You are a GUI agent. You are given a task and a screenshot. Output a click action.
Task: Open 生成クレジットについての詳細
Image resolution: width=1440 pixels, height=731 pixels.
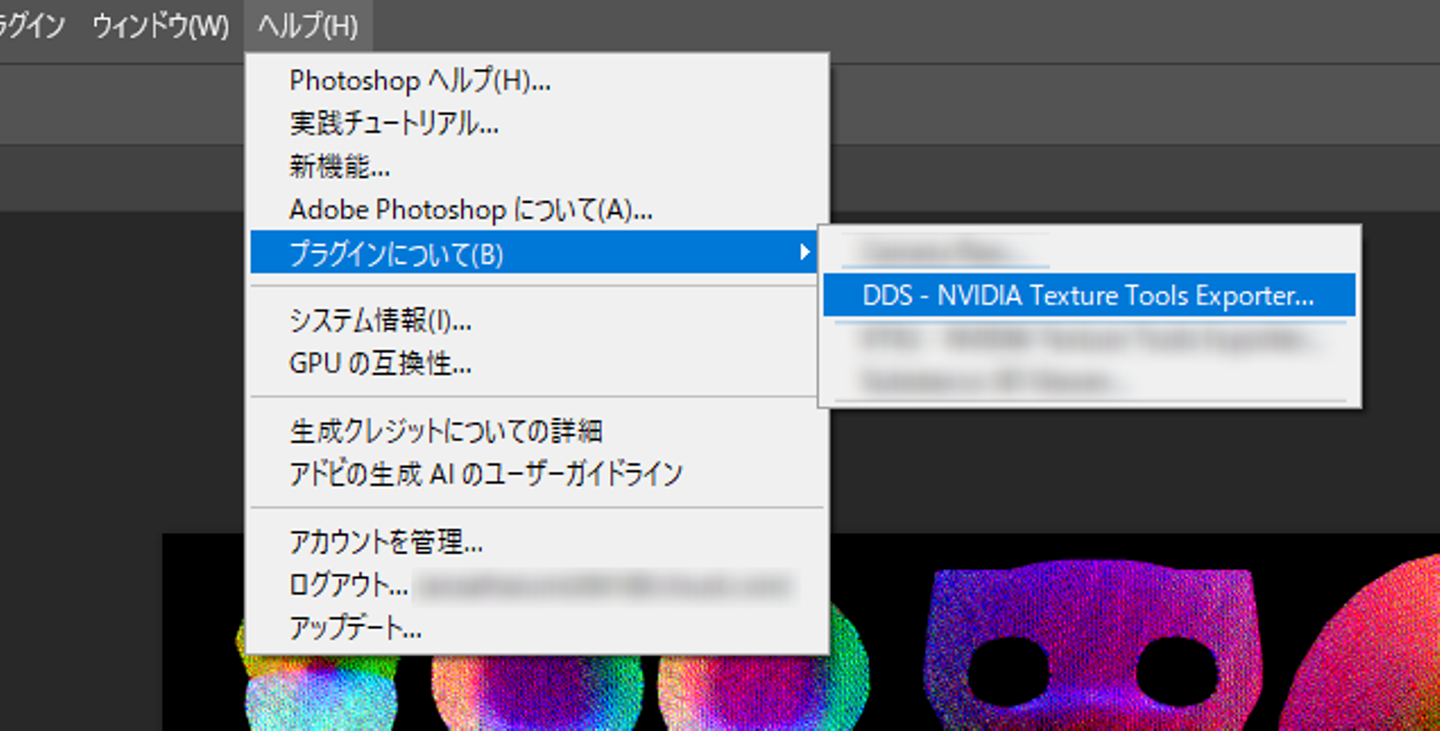pos(539,431)
